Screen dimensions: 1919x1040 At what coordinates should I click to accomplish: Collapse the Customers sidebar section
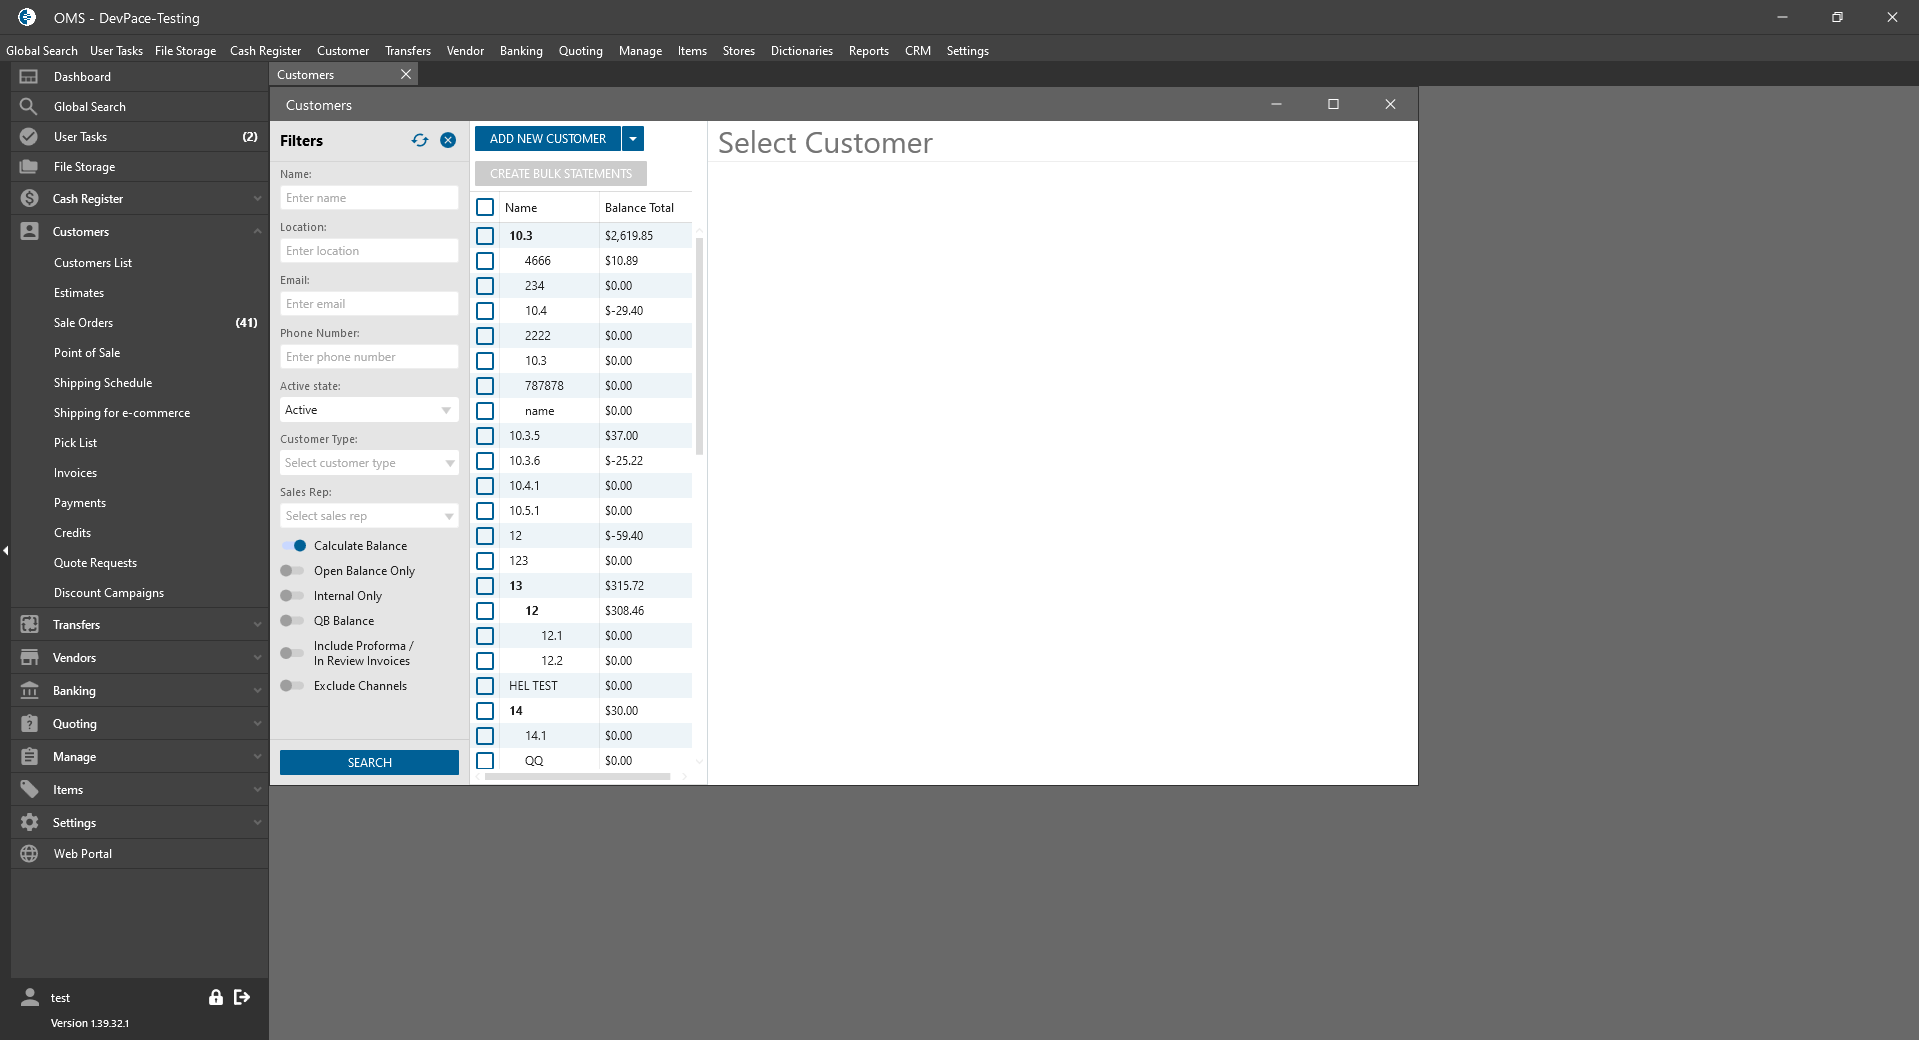click(x=257, y=232)
